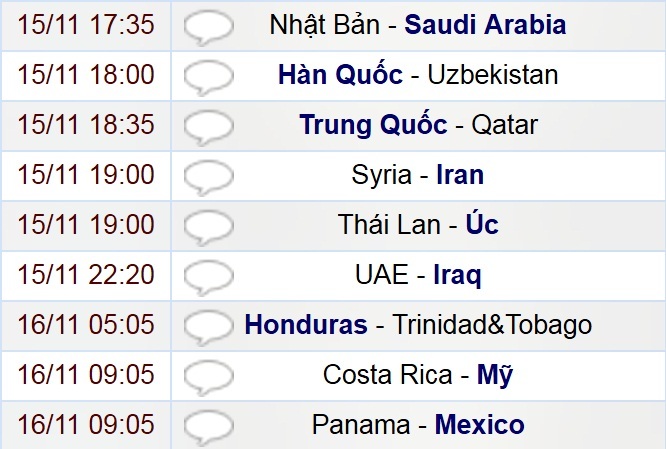Open comment bubble for UAE - Iraq
666x449 pixels.
point(210,276)
